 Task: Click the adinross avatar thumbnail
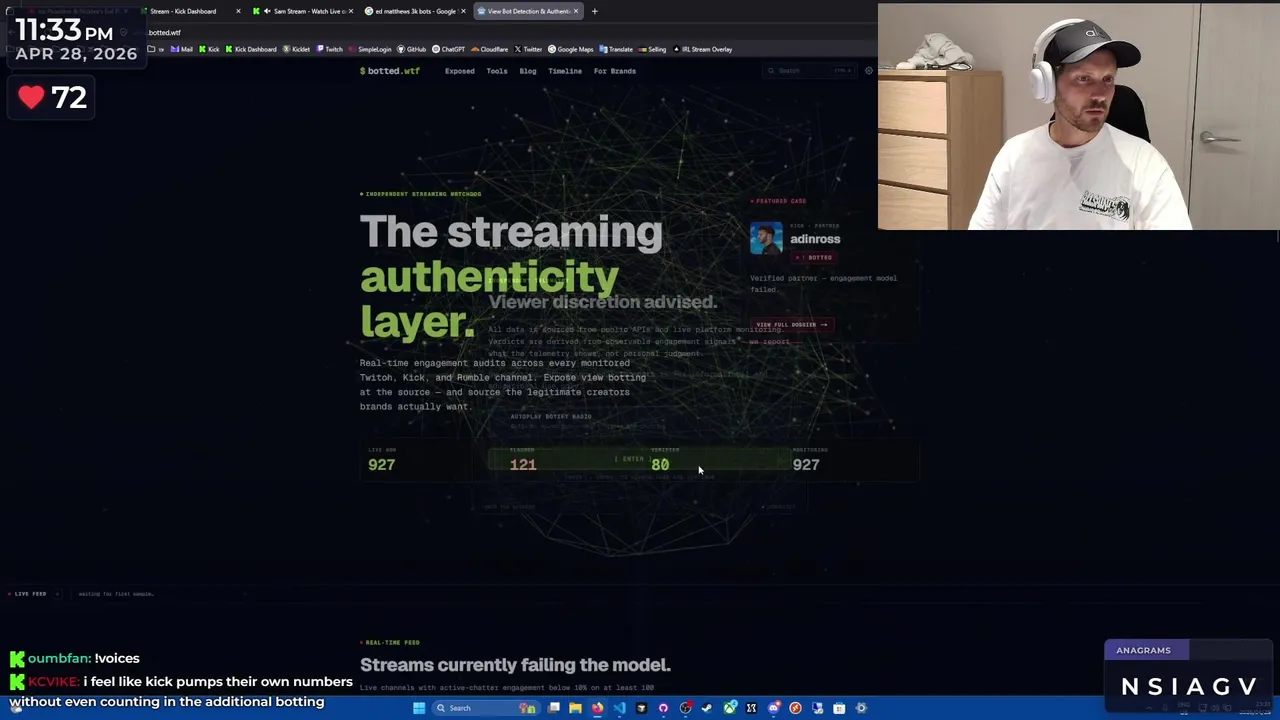[766, 239]
